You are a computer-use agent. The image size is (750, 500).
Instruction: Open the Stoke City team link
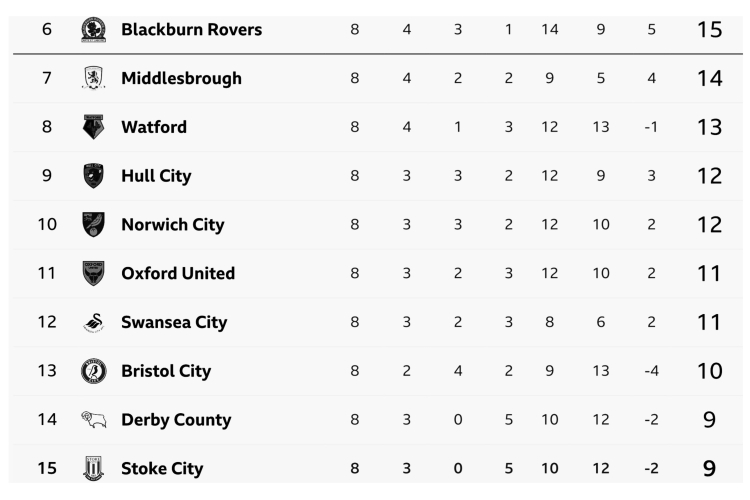162,468
